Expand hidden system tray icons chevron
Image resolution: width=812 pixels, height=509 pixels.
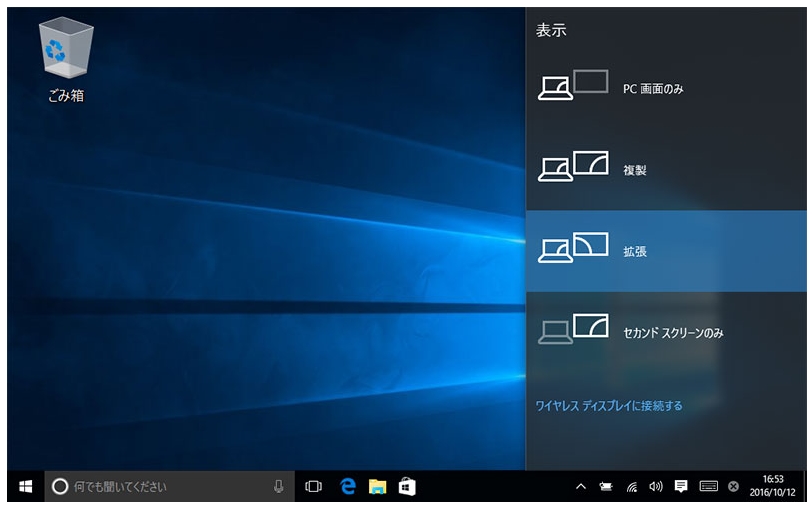click(x=581, y=486)
